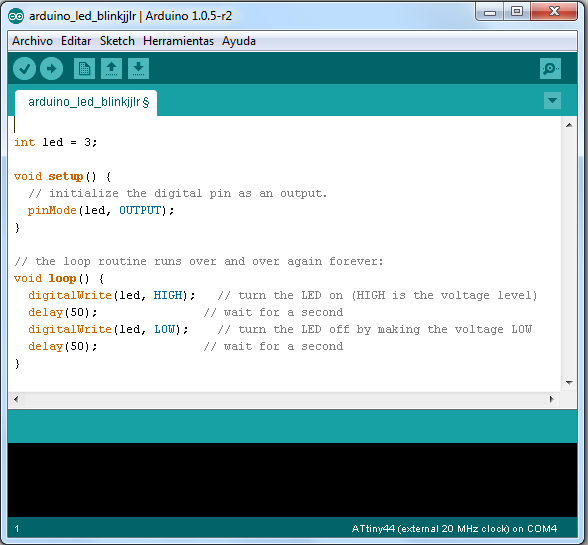Click the horizontal scrollbar right arrow

pos(551,399)
